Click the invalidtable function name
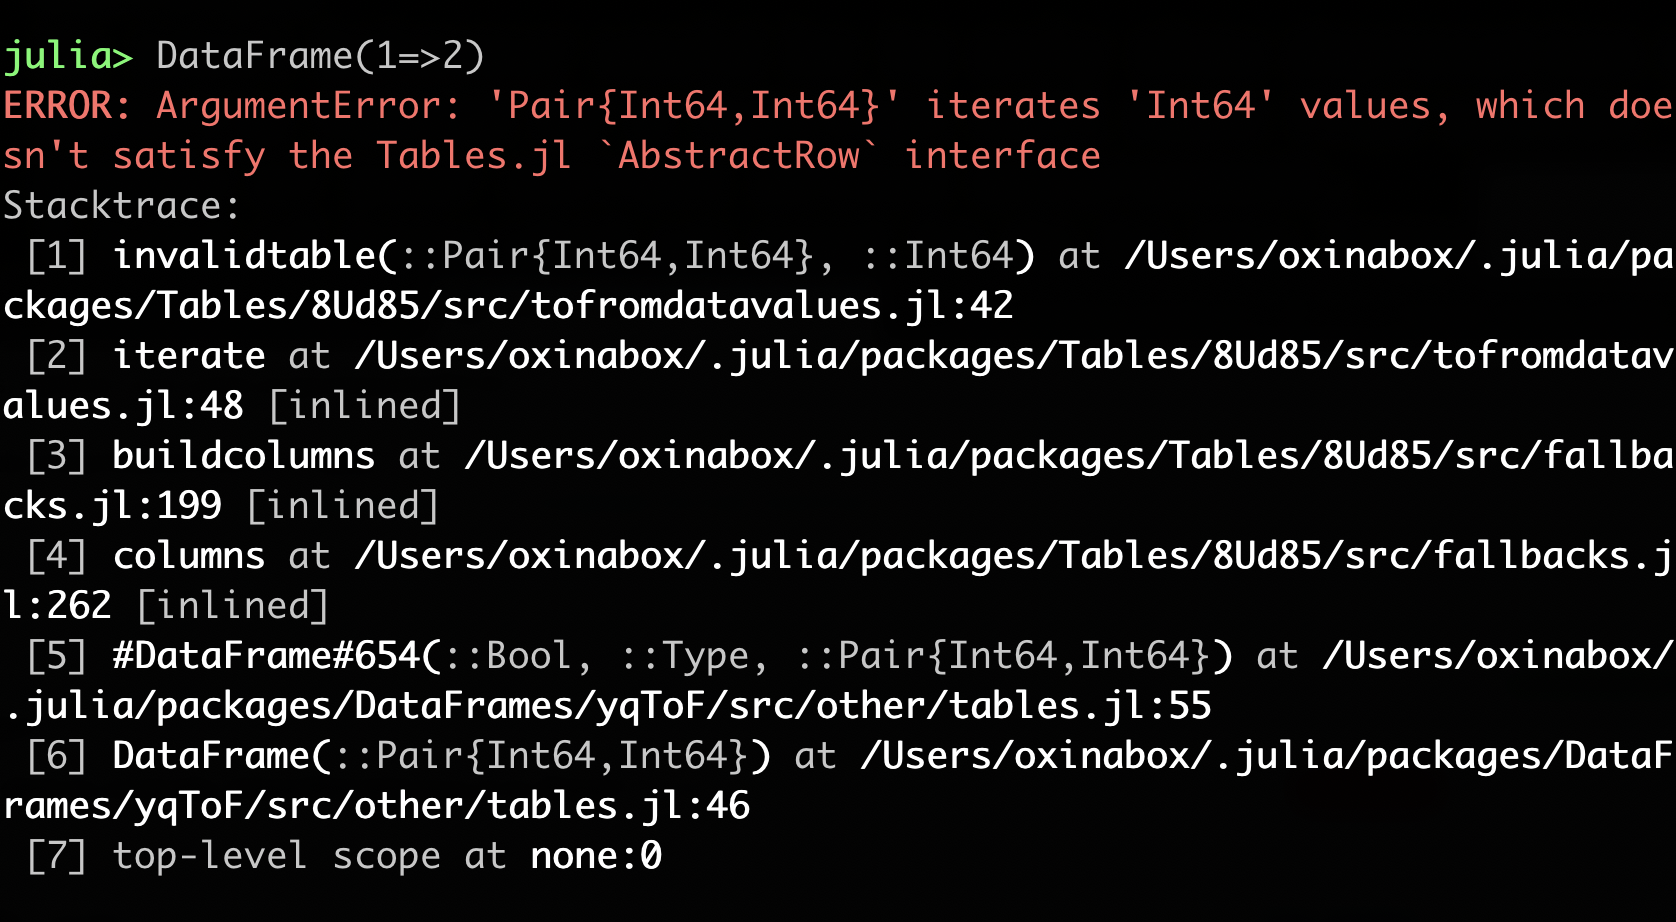 [x=244, y=256]
